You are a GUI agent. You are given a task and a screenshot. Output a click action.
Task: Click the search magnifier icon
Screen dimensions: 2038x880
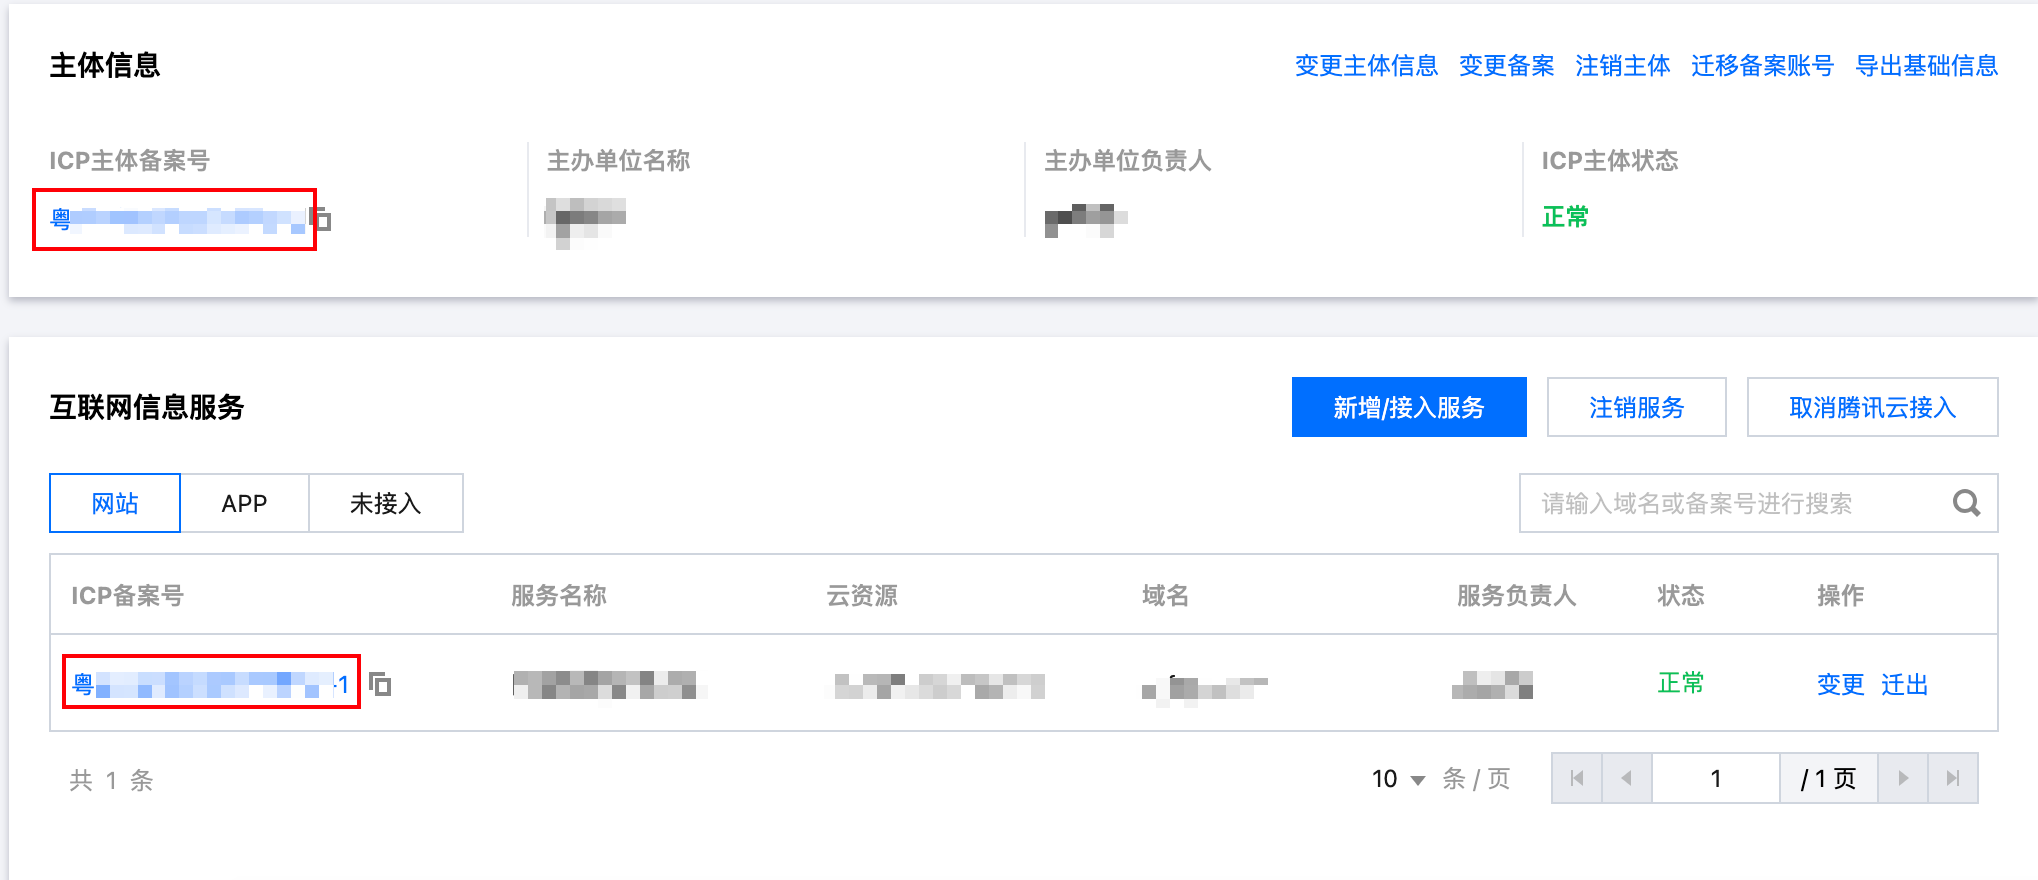coord(1966,503)
